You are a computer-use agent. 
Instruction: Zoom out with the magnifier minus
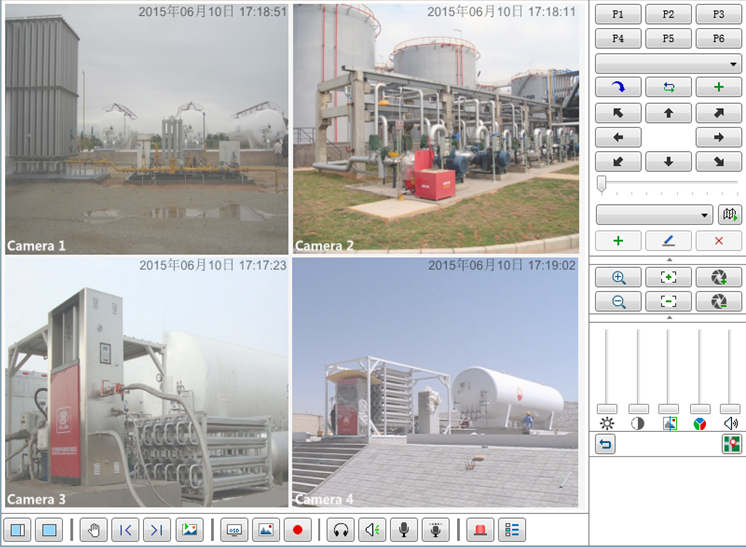(x=618, y=302)
